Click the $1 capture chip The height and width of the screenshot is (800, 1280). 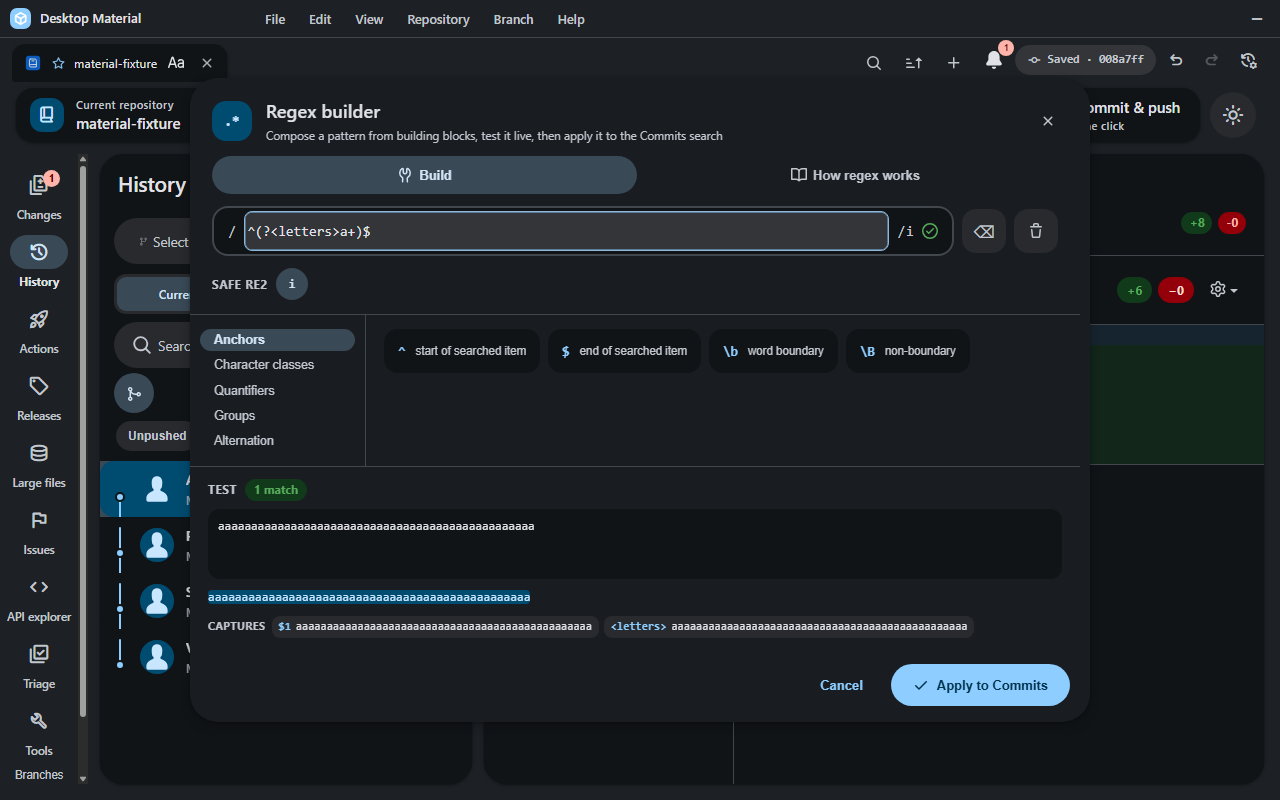[435, 627]
